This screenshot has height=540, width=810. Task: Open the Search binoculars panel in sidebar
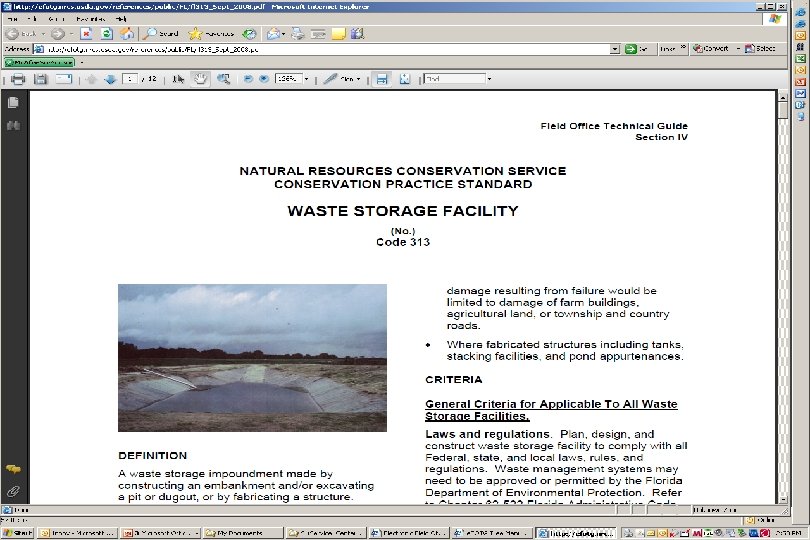[13, 126]
